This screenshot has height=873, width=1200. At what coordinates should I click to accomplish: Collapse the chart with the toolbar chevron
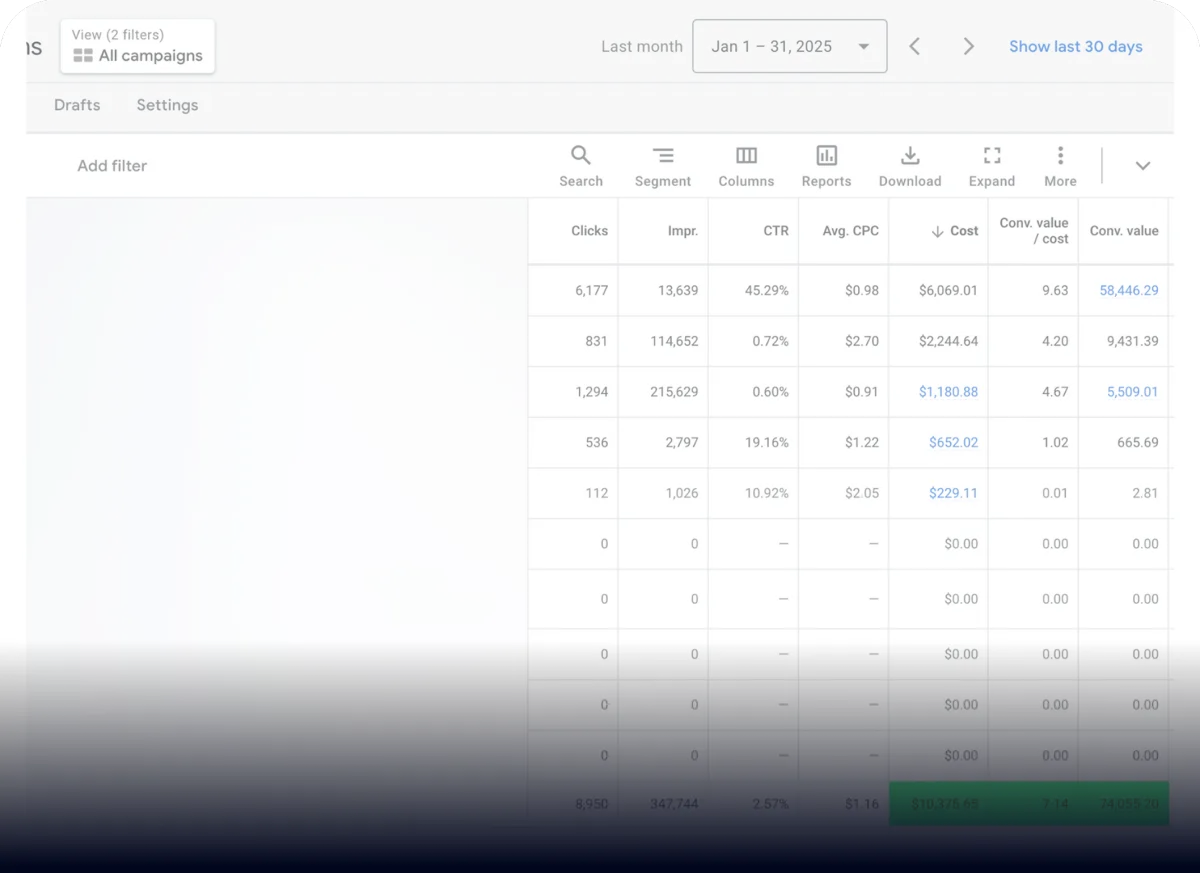(x=1143, y=166)
